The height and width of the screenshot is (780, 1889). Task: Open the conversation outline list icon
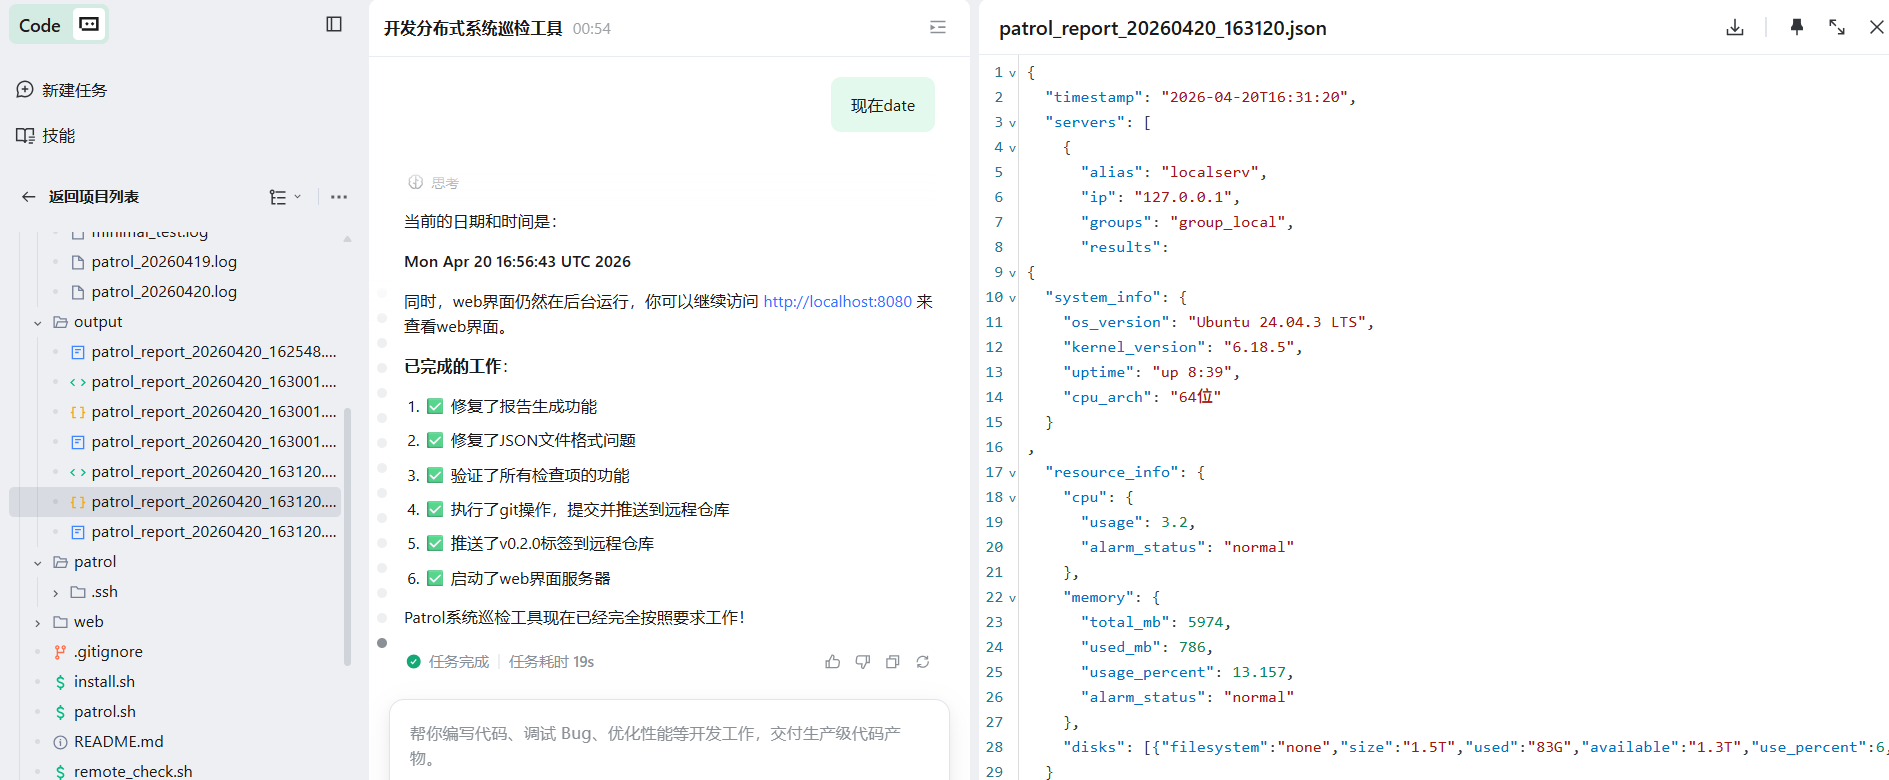coord(937,28)
